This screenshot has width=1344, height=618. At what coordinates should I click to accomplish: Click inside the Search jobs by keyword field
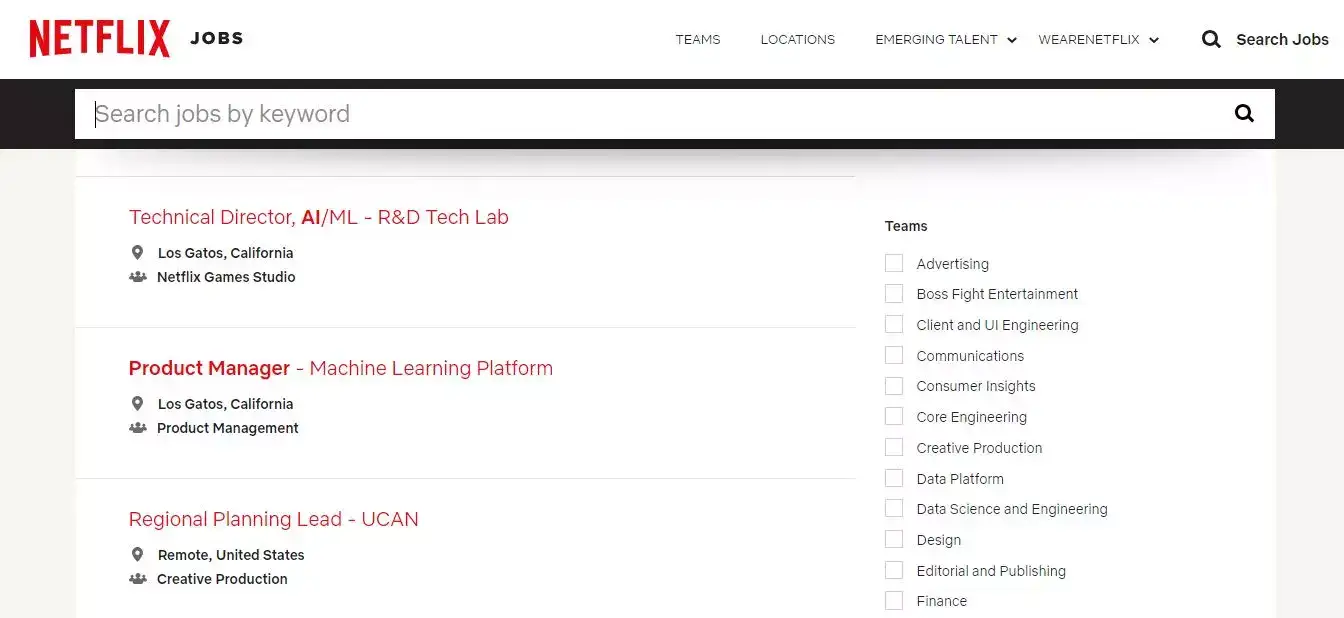(400, 113)
